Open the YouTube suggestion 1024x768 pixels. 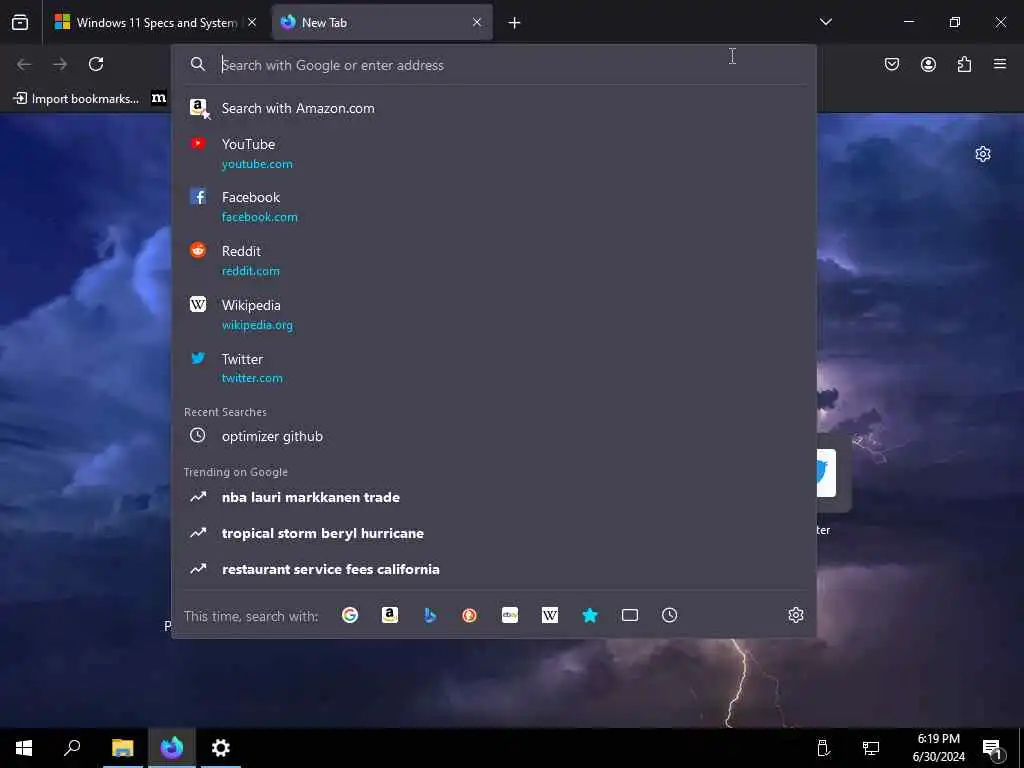[x=494, y=153]
